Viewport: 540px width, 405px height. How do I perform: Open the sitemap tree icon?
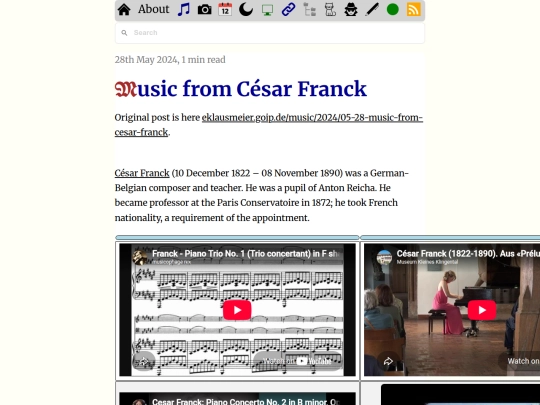click(x=309, y=10)
